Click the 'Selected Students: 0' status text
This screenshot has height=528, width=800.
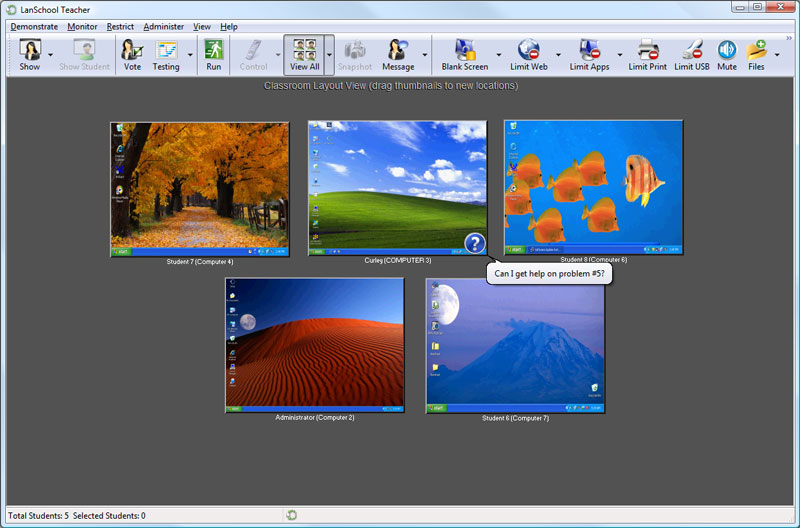tap(109, 516)
